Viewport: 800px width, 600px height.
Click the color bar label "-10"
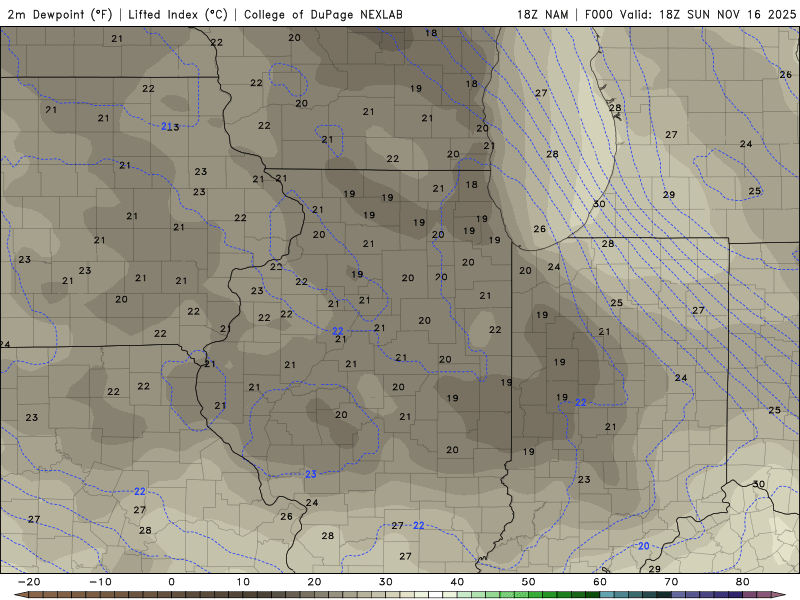(x=100, y=582)
